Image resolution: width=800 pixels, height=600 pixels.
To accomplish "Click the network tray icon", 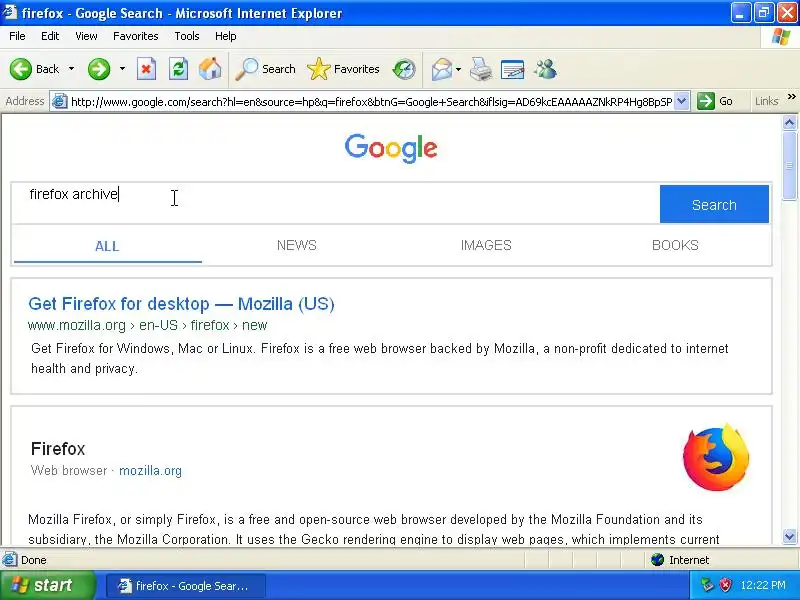I will (707, 585).
